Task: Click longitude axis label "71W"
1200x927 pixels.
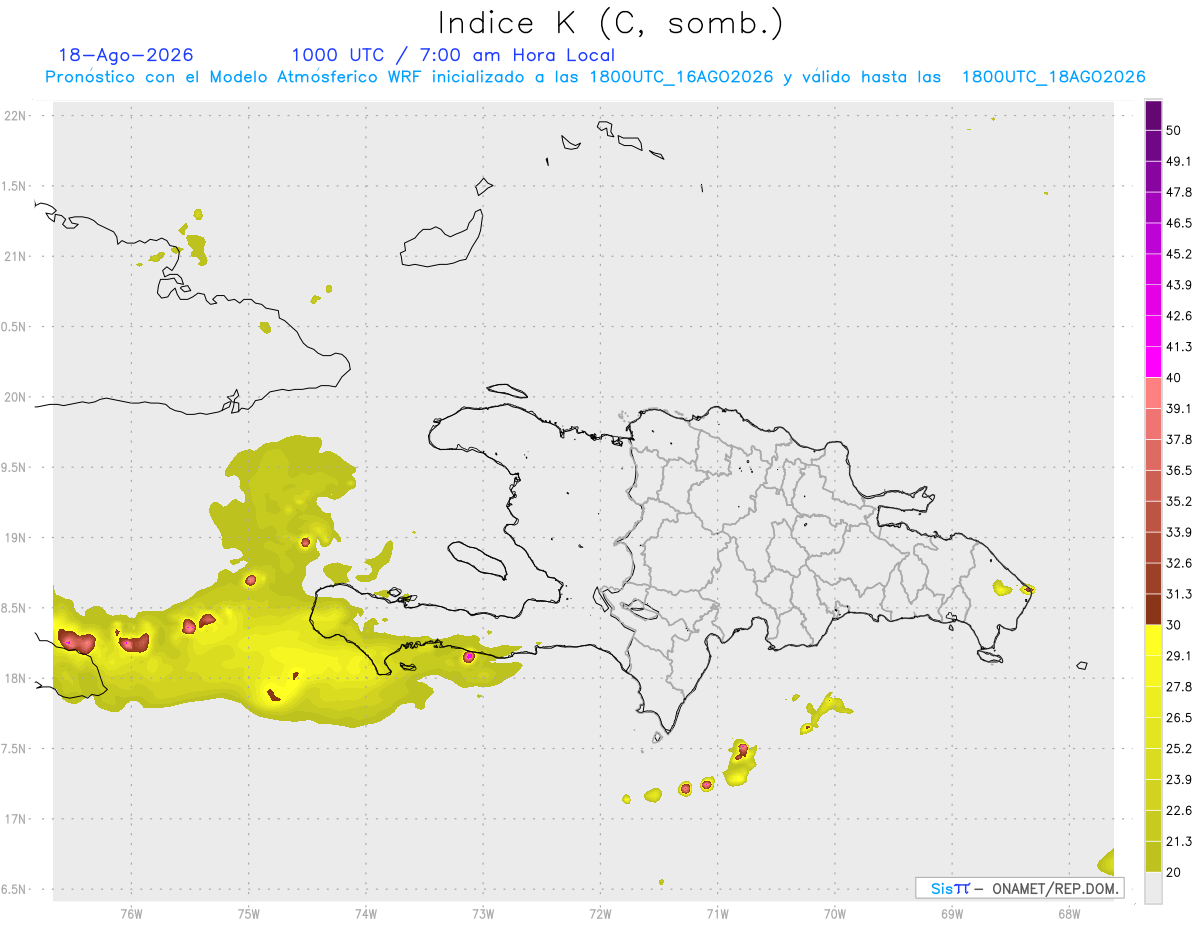Action: [x=718, y=914]
